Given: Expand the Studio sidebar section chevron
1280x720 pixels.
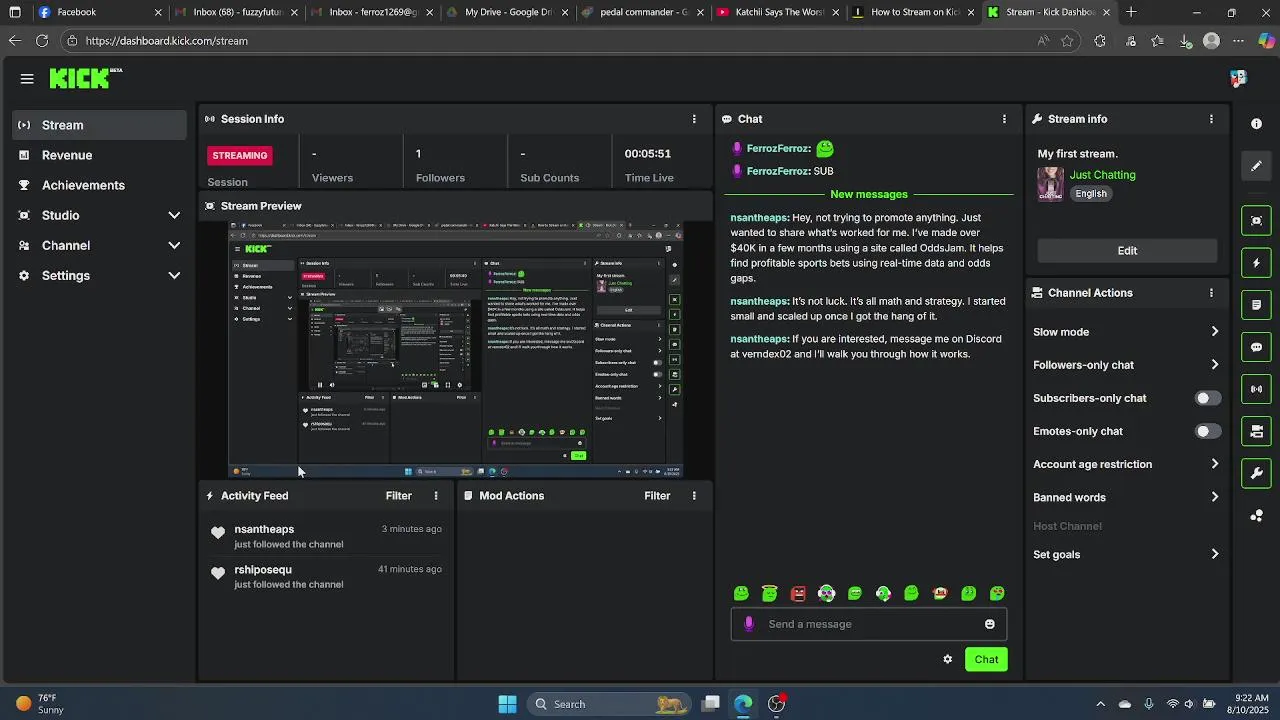Looking at the screenshot, I should click(174, 215).
